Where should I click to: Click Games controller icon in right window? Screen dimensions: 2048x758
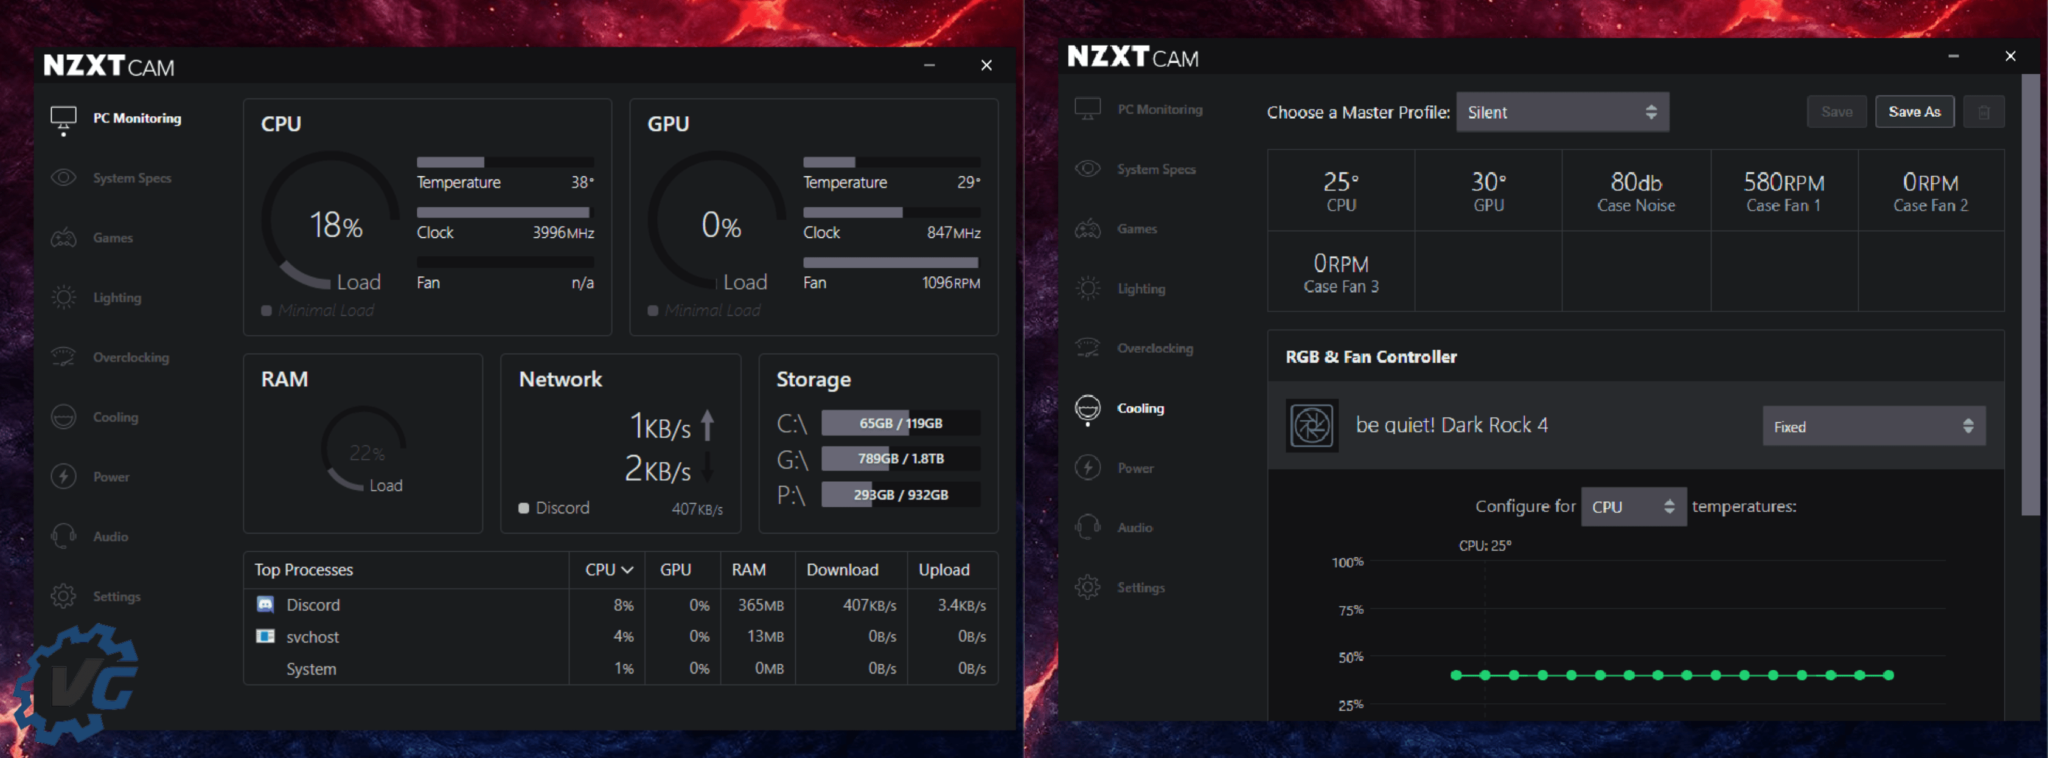point(1087,229)
